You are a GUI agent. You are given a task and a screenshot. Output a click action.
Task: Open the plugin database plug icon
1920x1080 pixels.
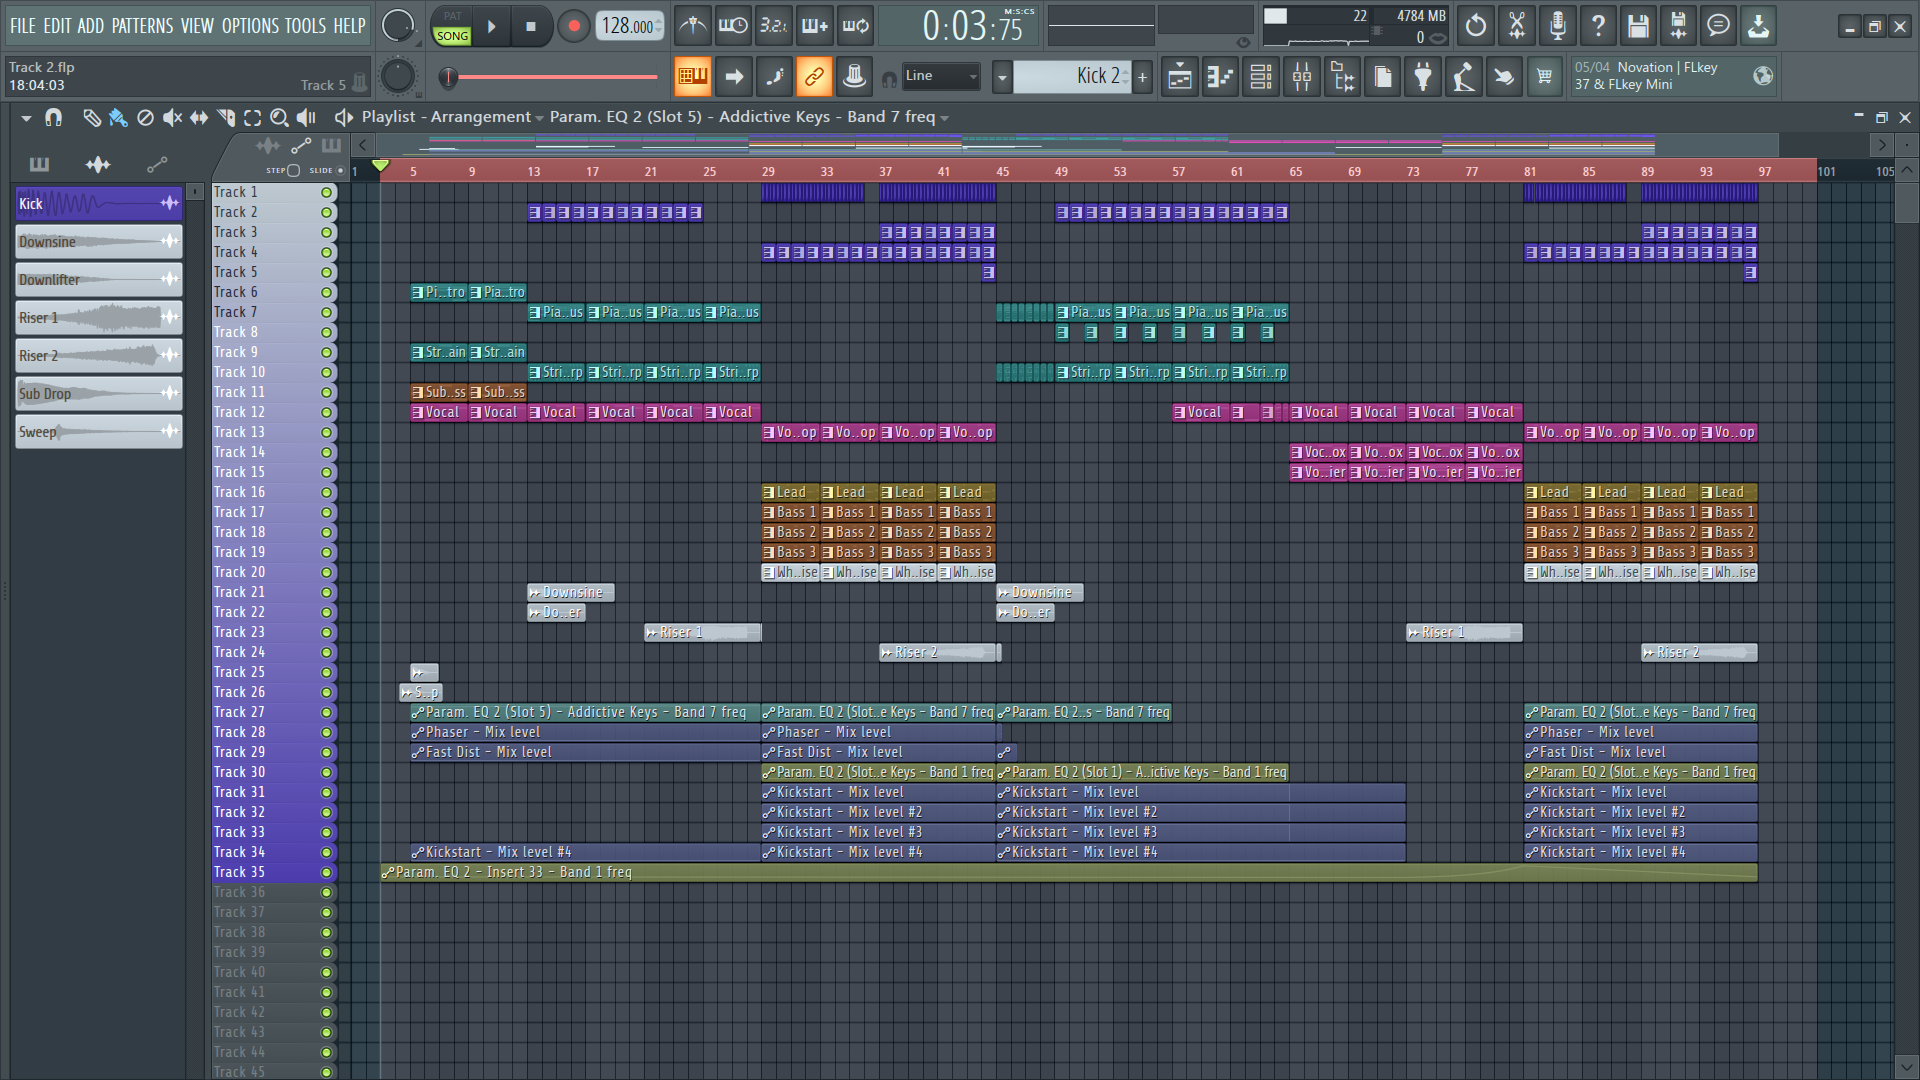coord(1423,77)
